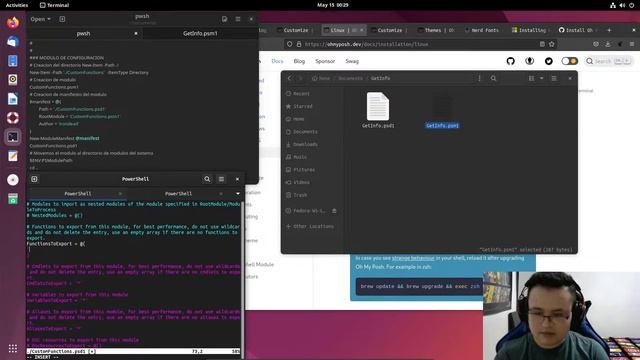
Task: Select the GetInfo.psd1 file
Action: pos(378,110)
